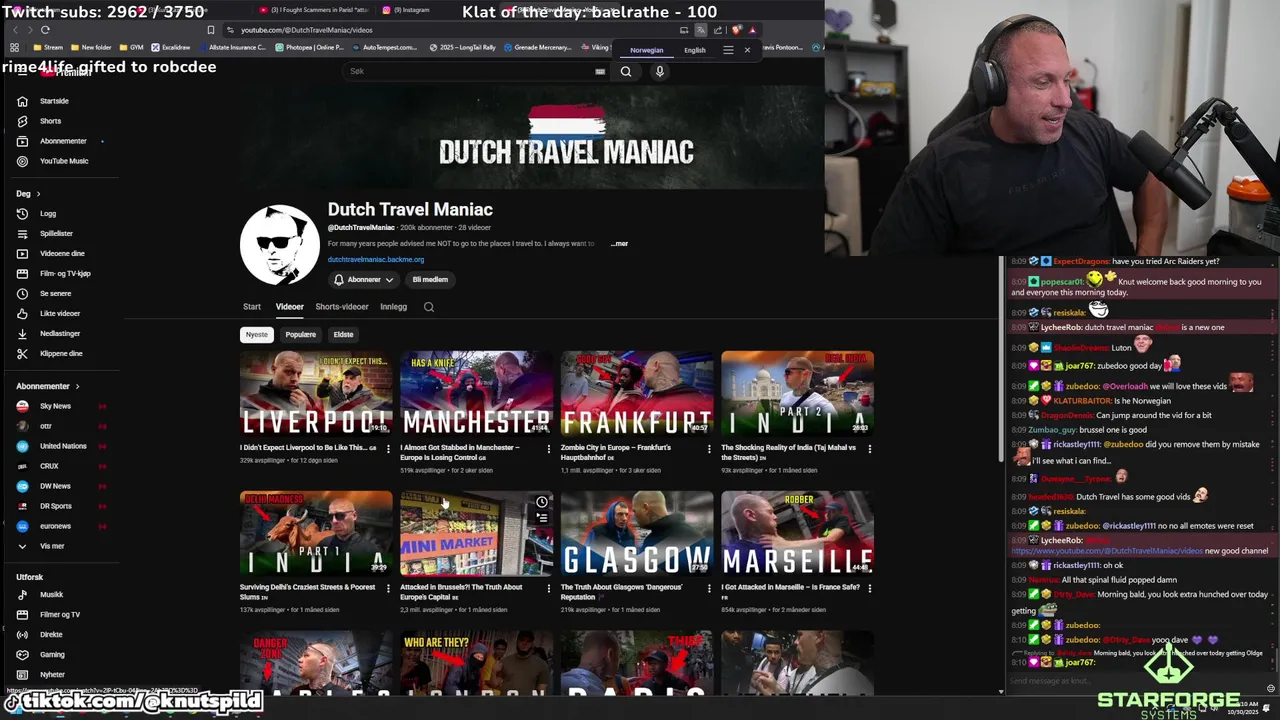Select Norwegian in translate popup
Screen dimensions: 1280x720
646,50
